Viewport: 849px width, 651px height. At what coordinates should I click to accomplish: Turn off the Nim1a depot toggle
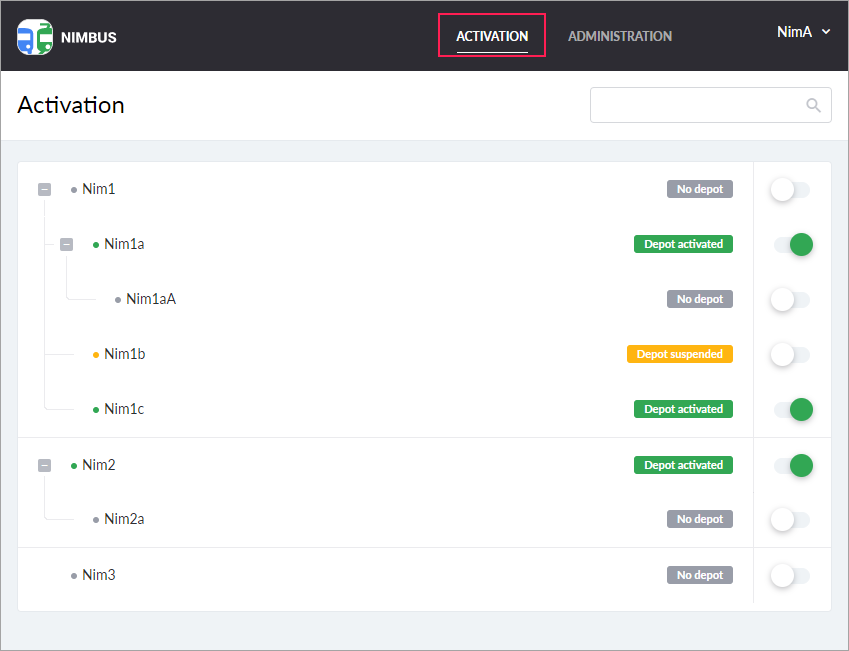pyautogui.click(x=792, y=244)
